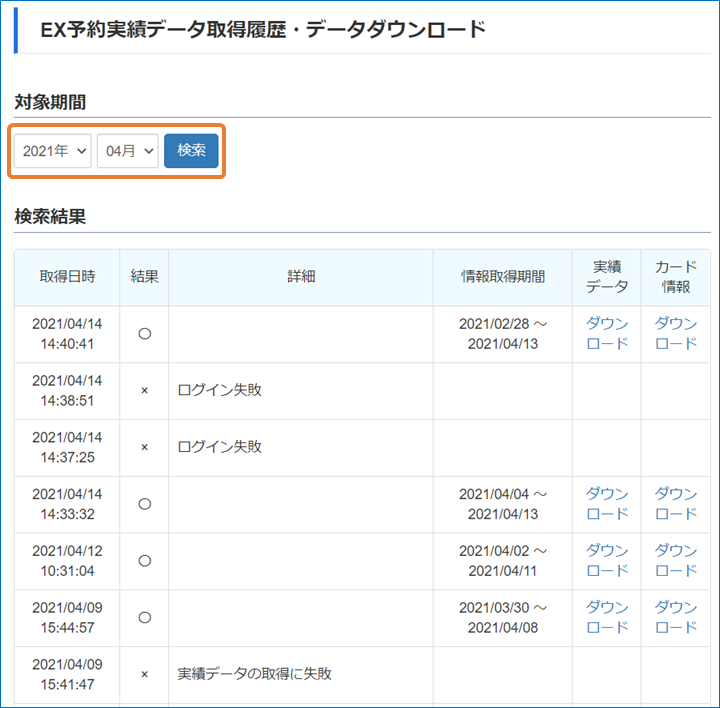Open the 2021年 year dropdown
This screenshot has width=720, height=708.
(53, 151)
